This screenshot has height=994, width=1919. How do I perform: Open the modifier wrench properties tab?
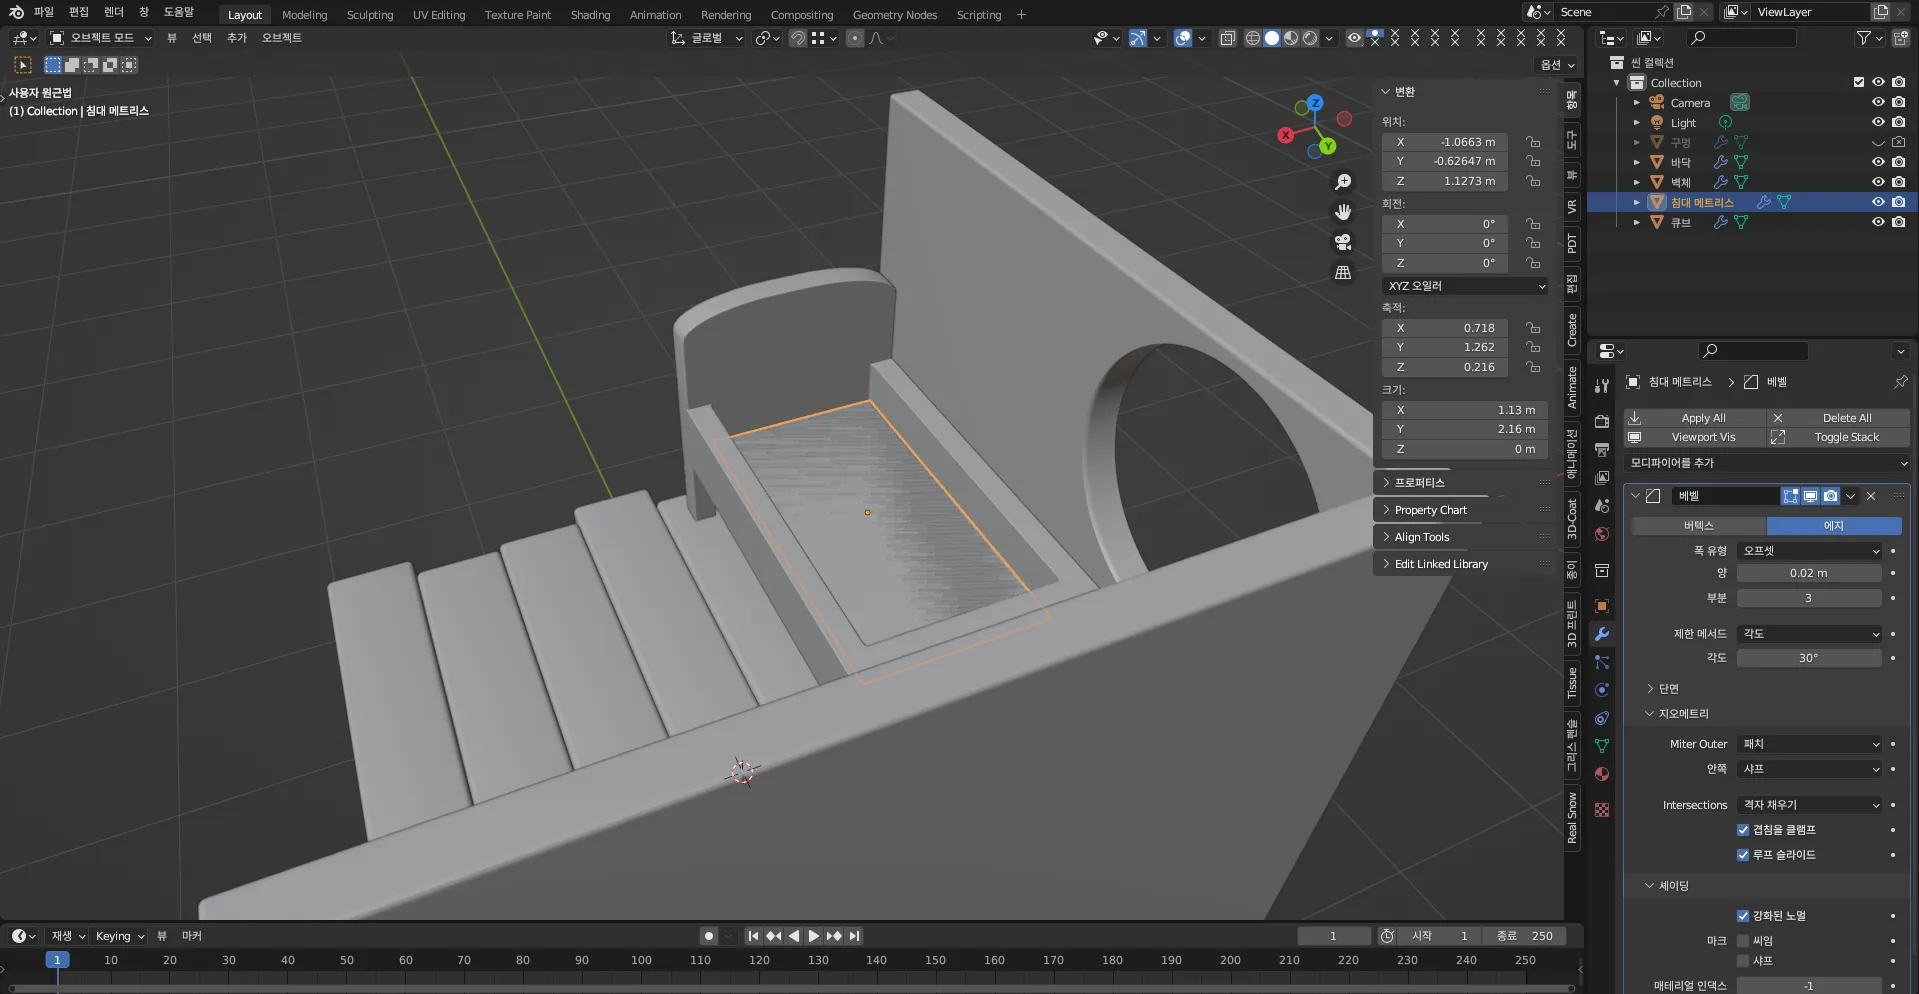(1602, 634)
